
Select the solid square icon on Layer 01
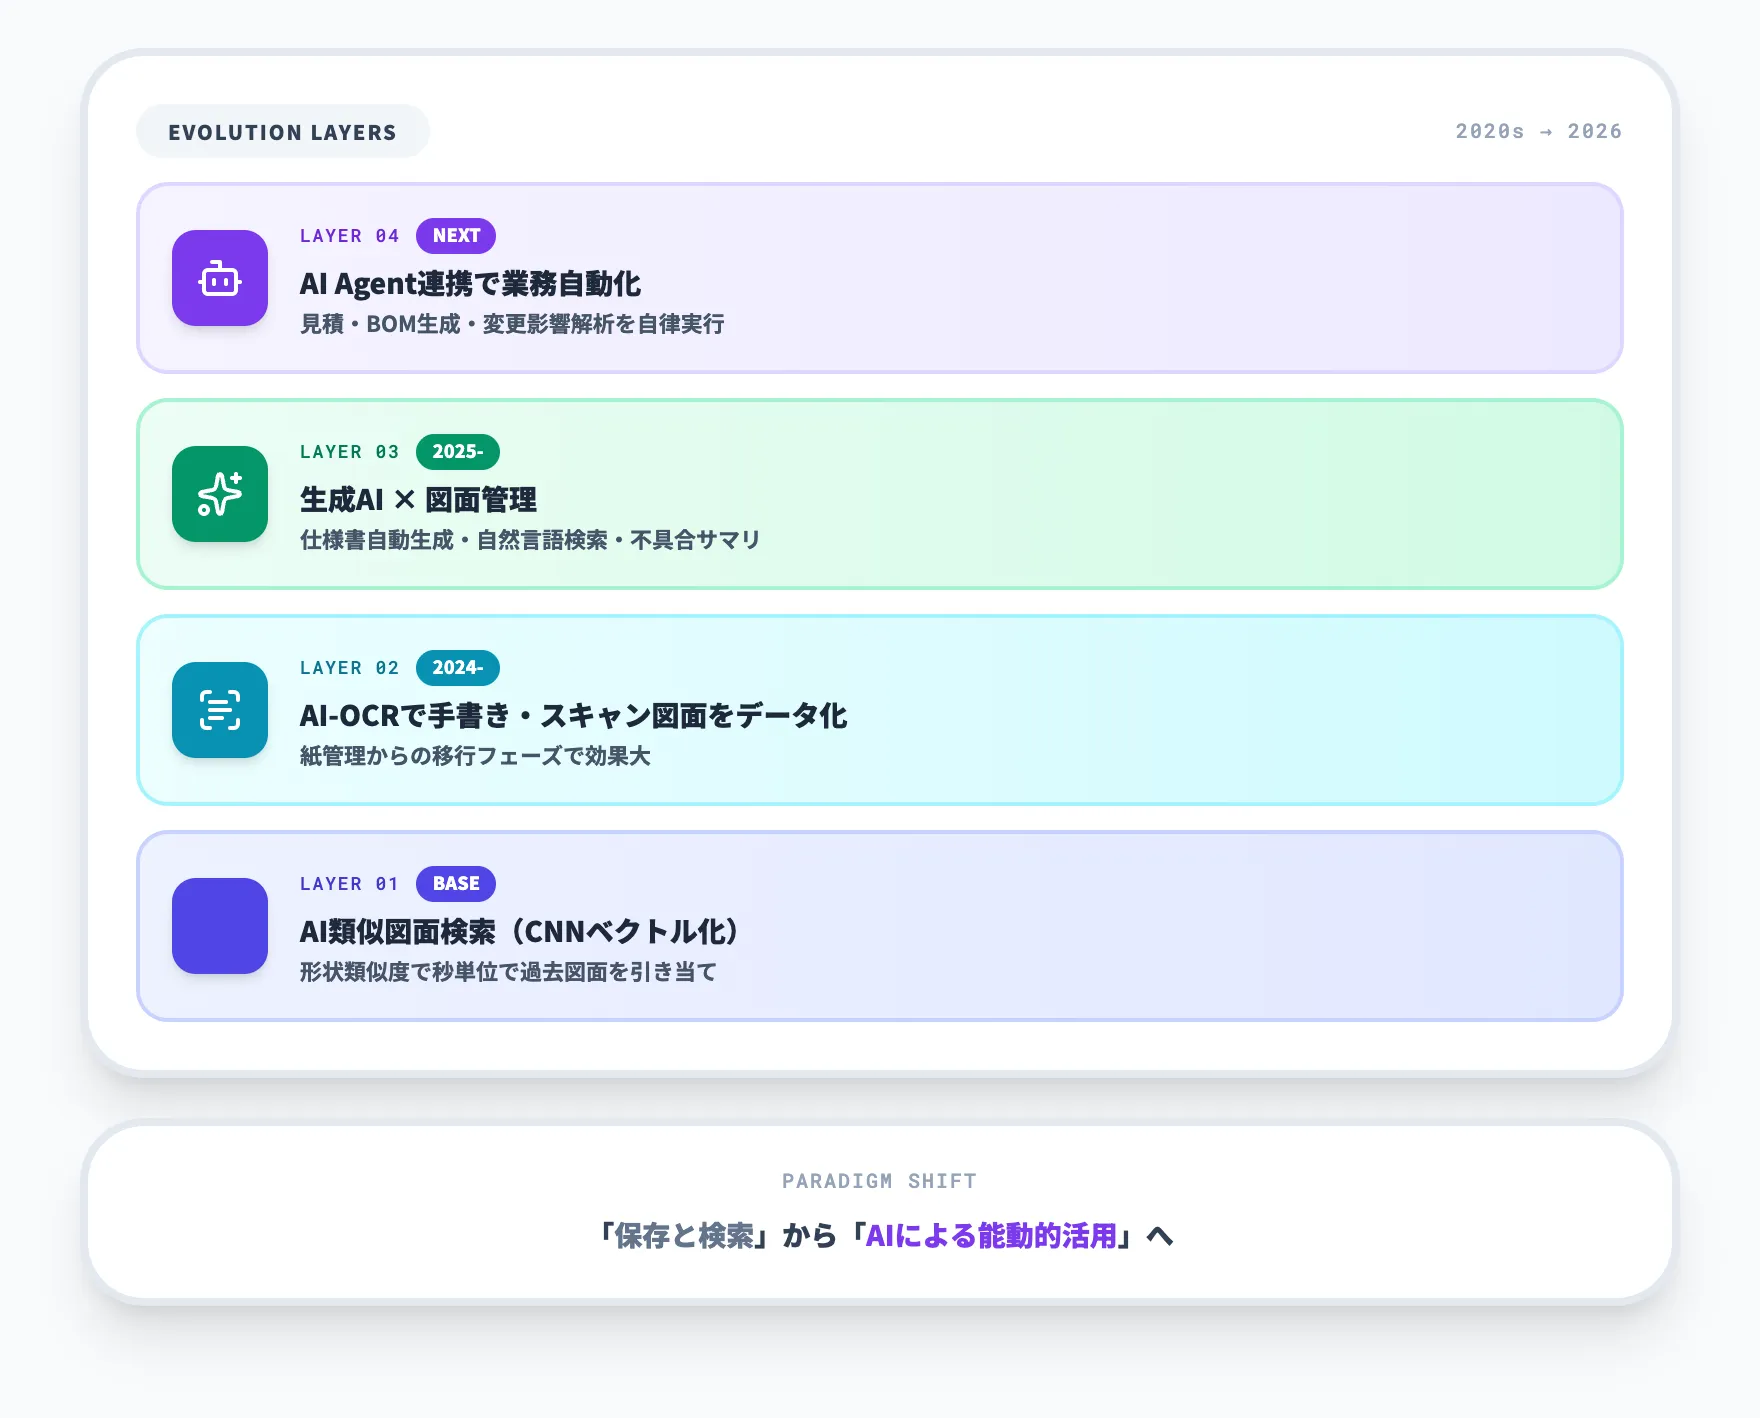220,927
